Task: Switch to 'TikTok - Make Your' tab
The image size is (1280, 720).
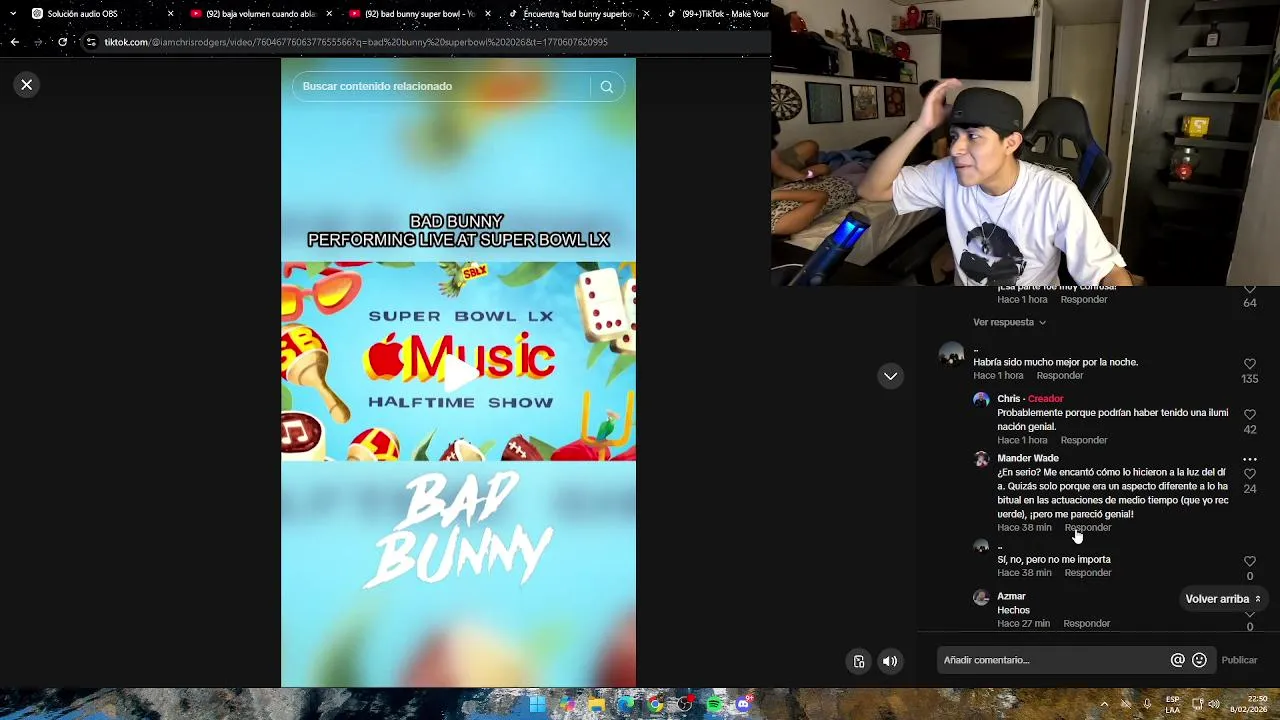Action: click(x=715, y=14)
